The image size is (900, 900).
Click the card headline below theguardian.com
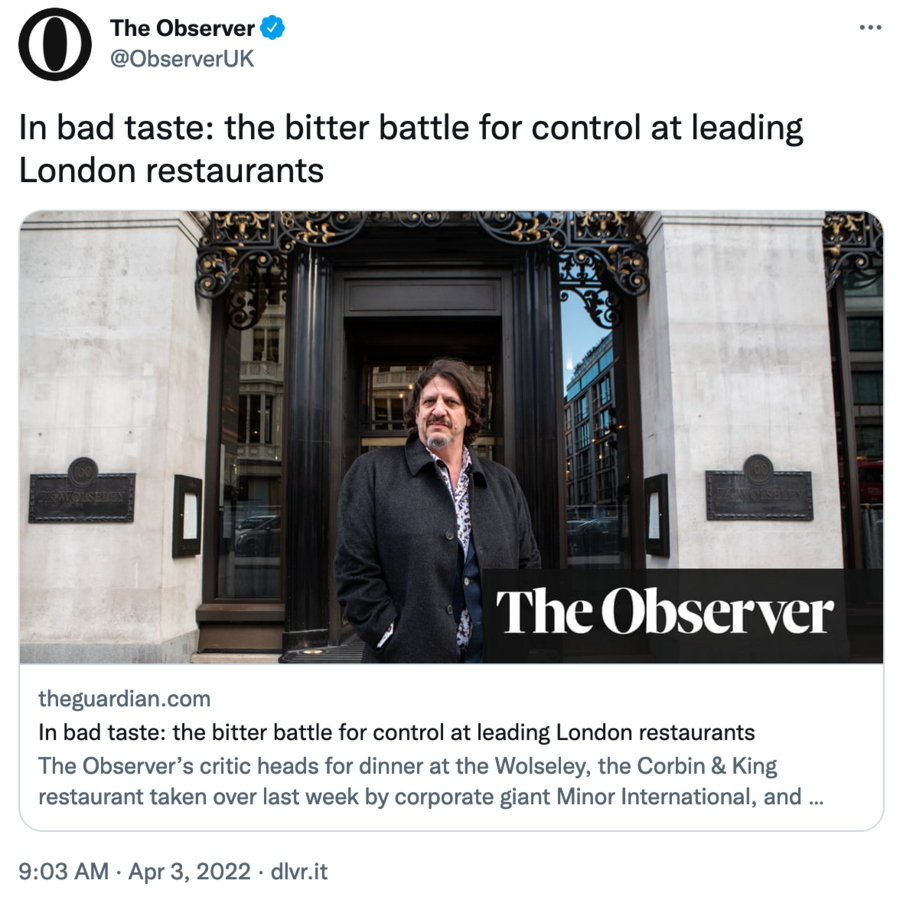[x=396, y=731]
